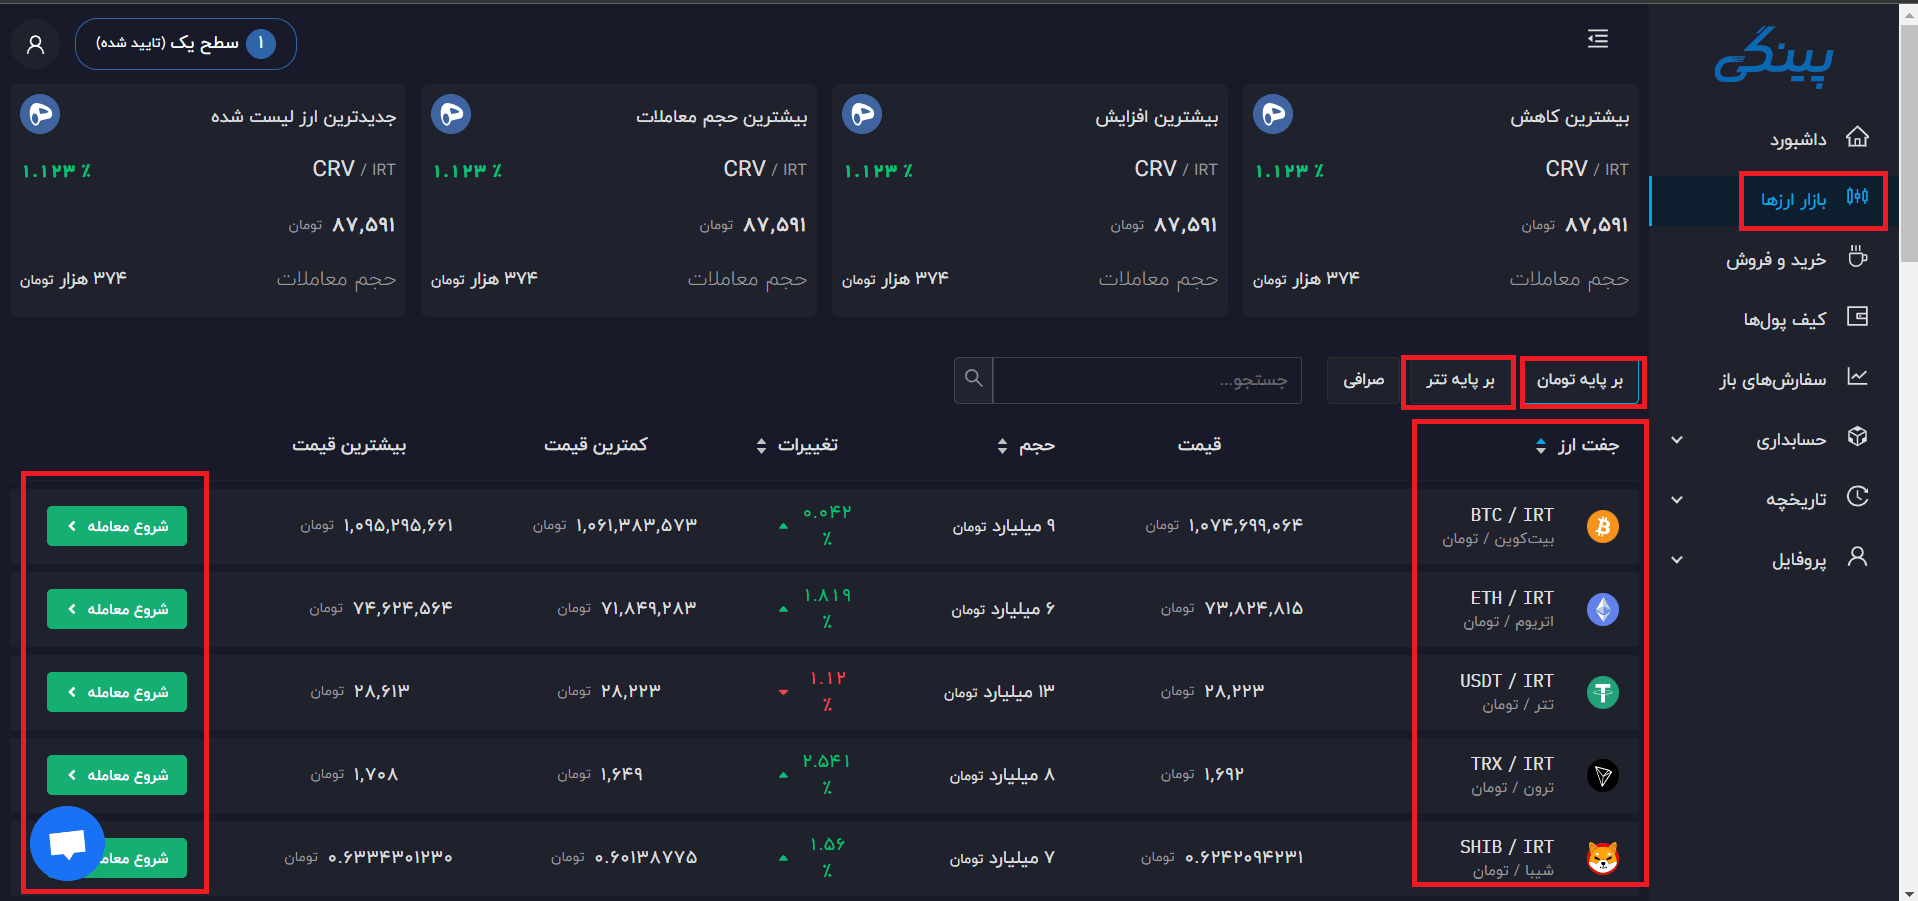
Task: Open the user profile icon in header
Action: click(x=36, y=44)
